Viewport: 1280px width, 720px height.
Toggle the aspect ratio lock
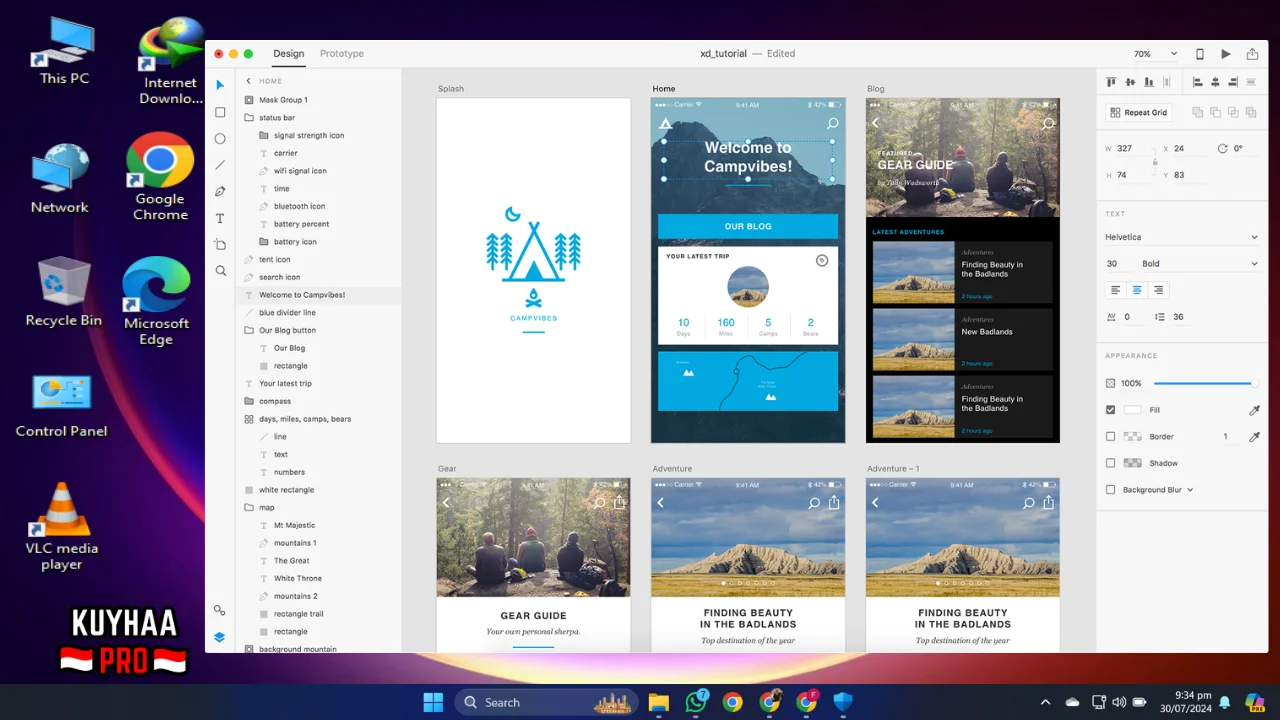pyautogui.click(x=1155, y=161)
